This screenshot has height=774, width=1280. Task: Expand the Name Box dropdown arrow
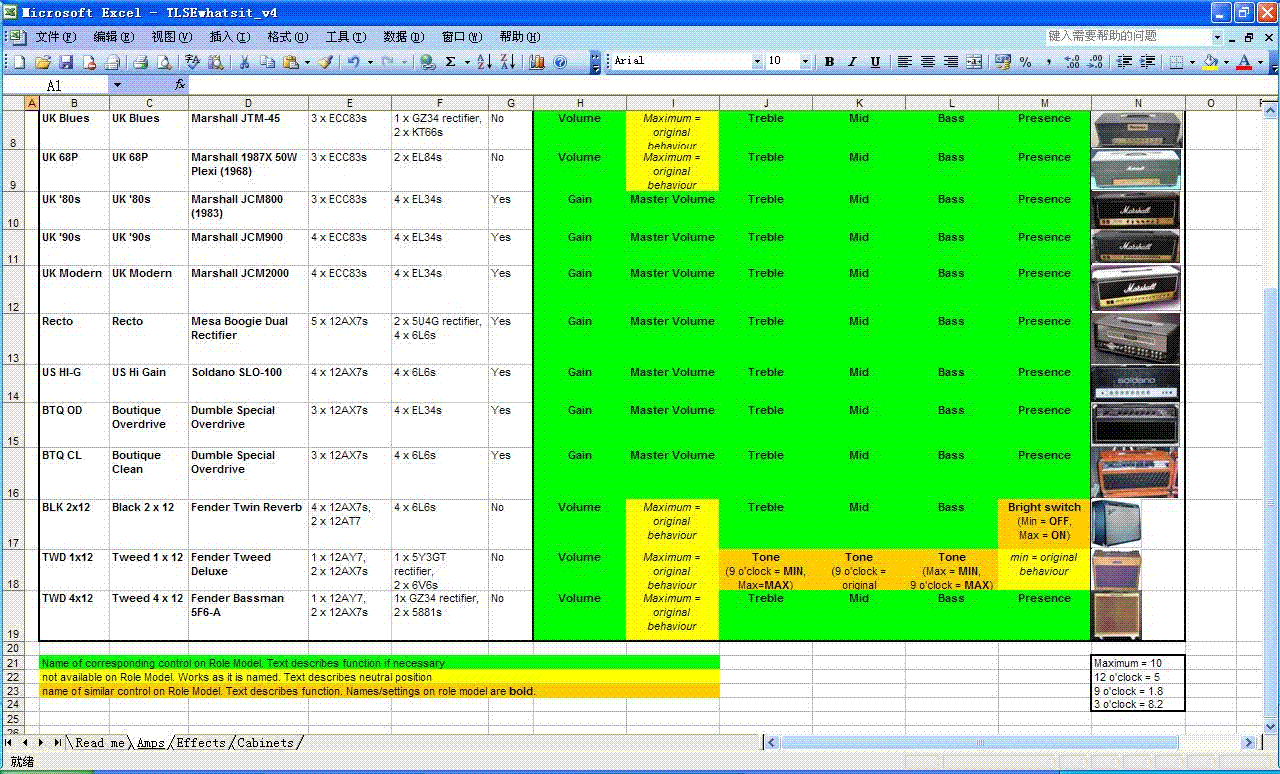coord(116,85)
